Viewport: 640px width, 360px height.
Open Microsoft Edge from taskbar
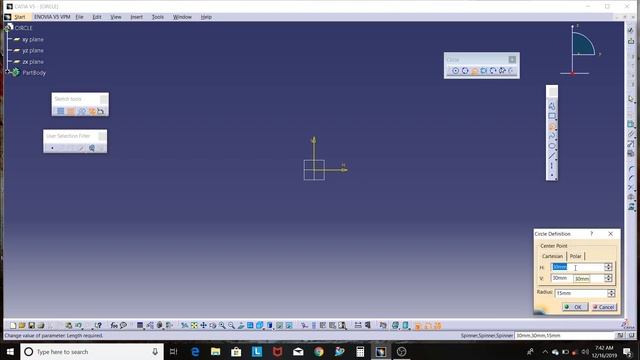pyautogui.click(x=195, y=351)
